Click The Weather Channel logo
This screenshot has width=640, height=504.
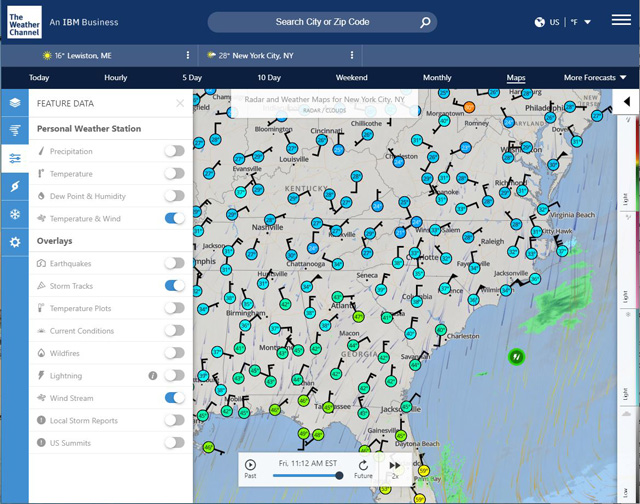(24, 22)
